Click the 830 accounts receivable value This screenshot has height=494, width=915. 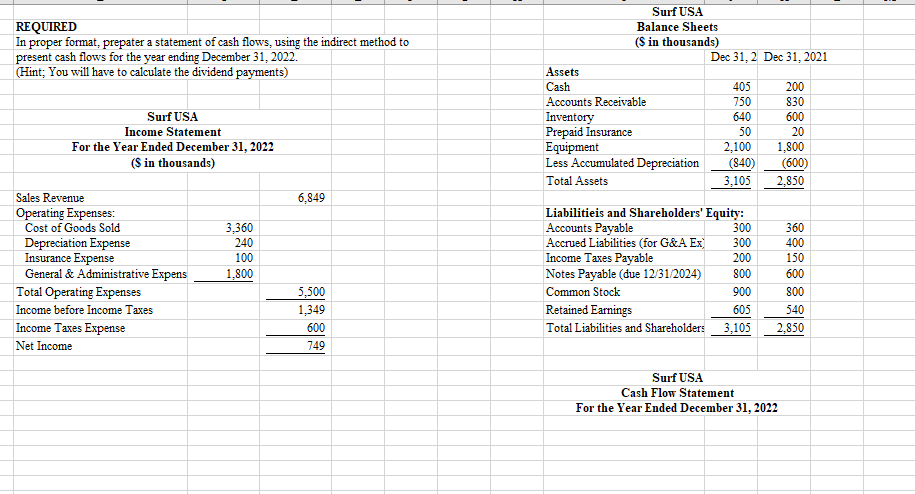(795, 103)
